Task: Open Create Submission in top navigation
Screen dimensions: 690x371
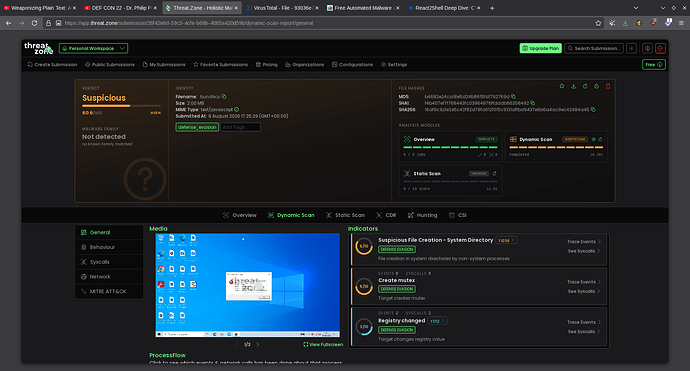Action: pyautogui.click(x=52, y=65)
